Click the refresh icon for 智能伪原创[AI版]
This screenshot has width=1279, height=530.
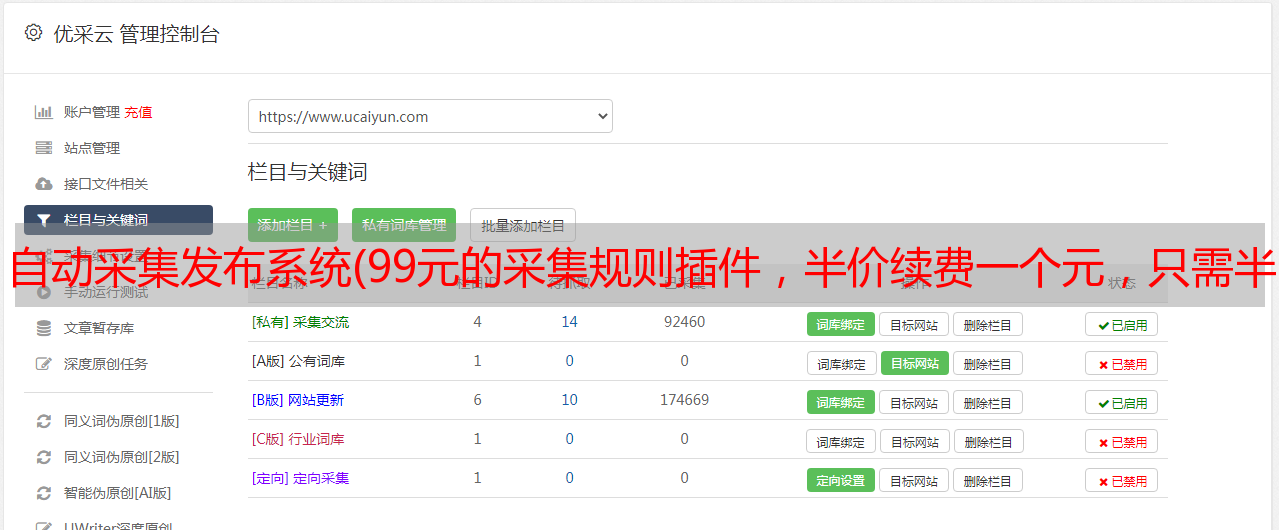pos(44,493)
